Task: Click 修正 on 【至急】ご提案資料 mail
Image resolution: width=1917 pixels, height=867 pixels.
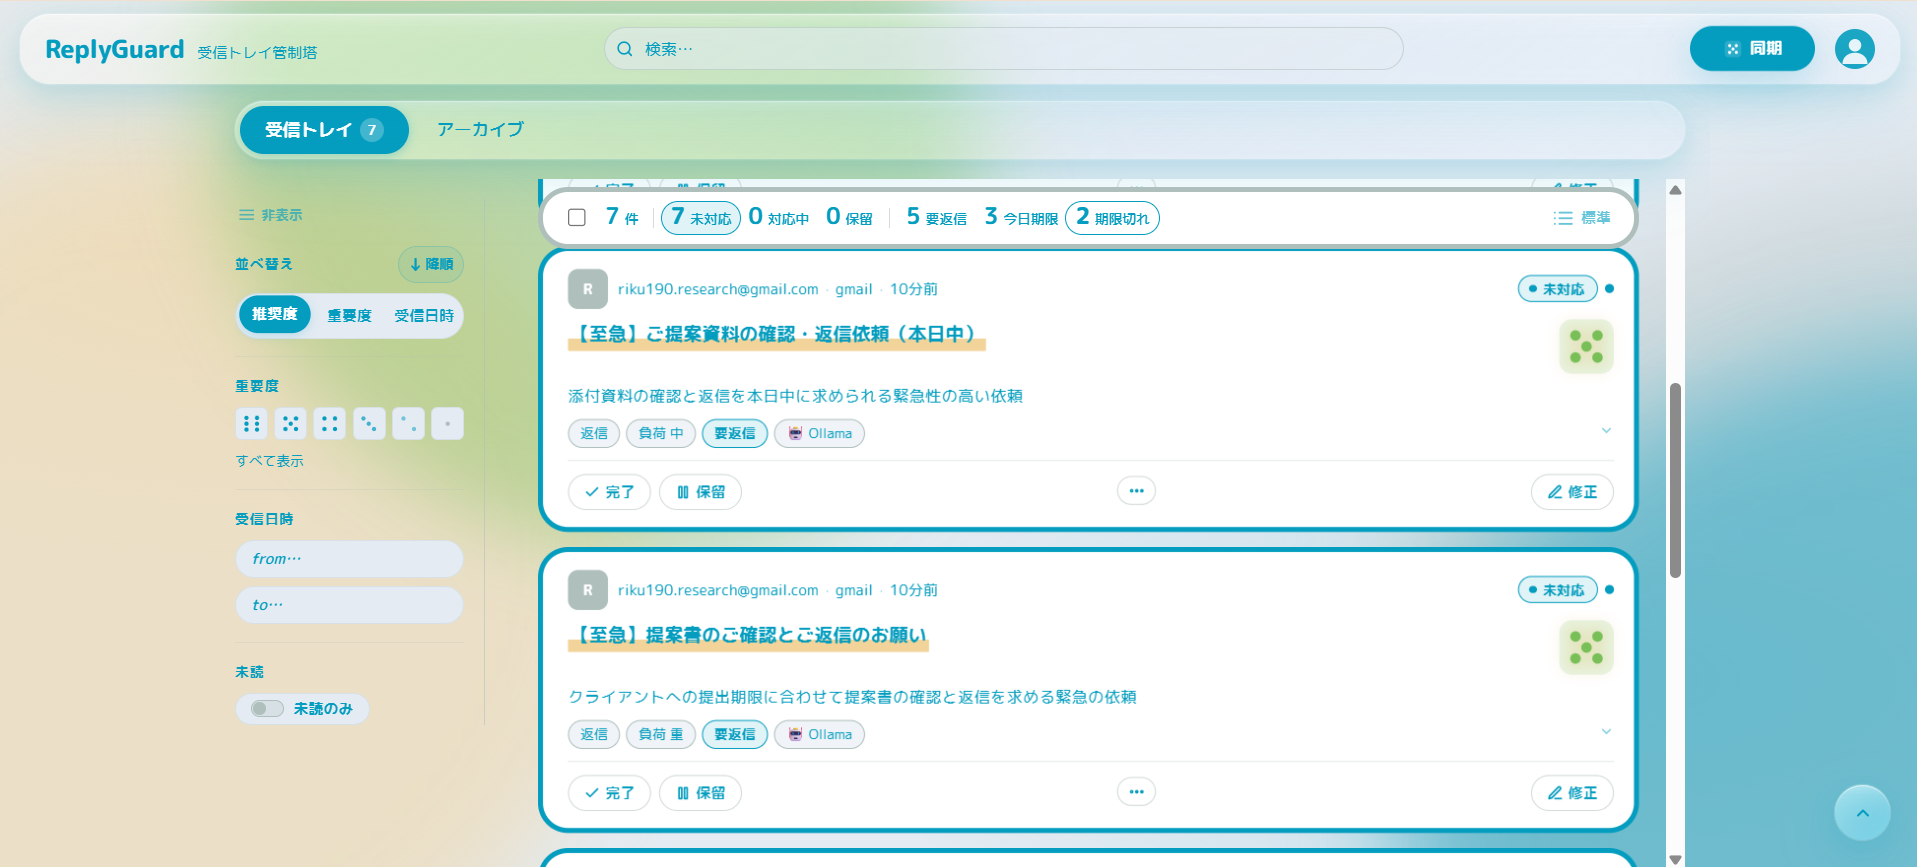Action: click(x=1572, y=492)
